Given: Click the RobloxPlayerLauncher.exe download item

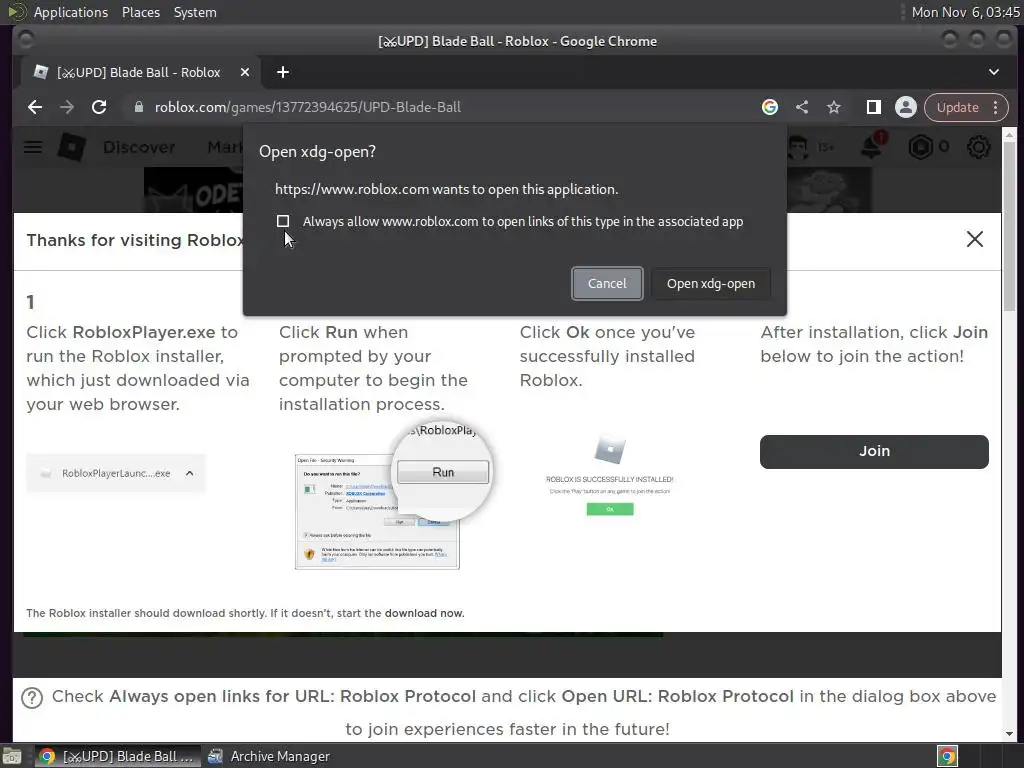Looking at the screenshot, I should click(x=116, y=473).
